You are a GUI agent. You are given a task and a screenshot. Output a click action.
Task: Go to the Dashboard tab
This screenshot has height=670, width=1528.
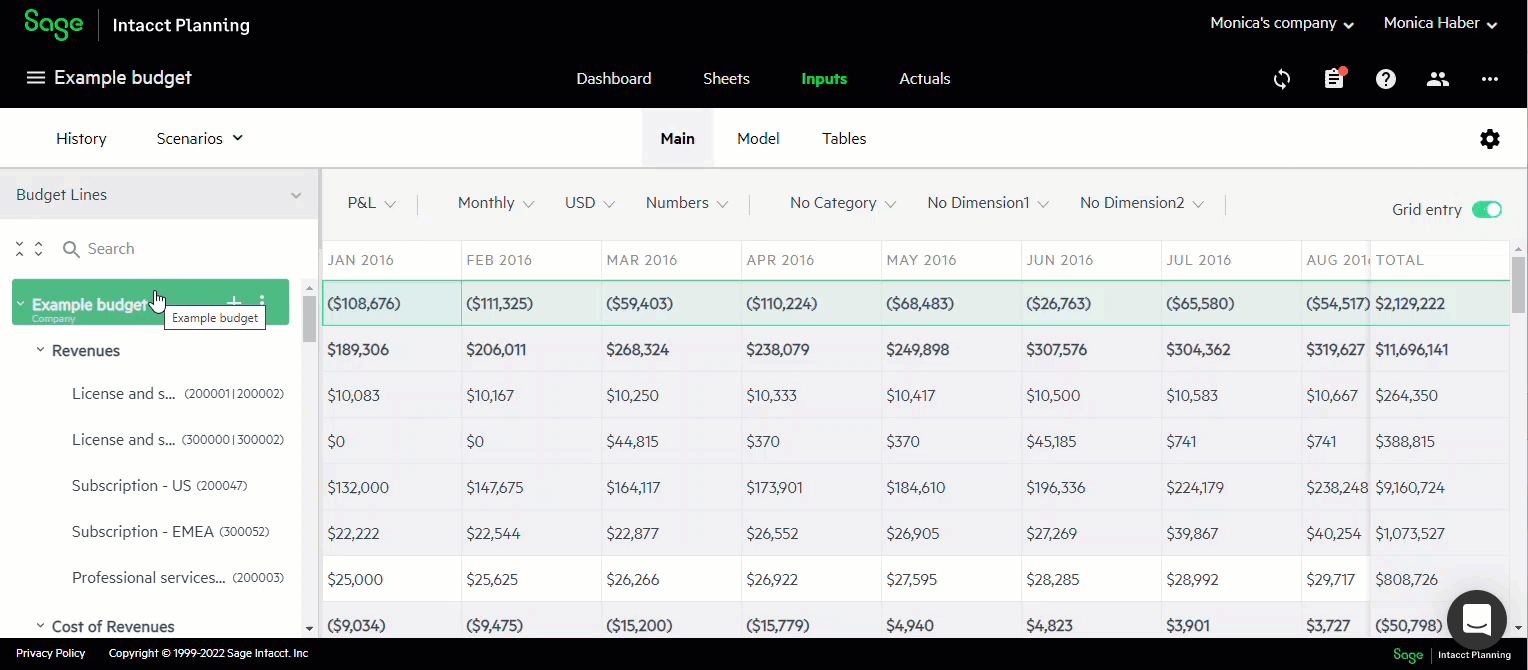[x=614, y=79]
